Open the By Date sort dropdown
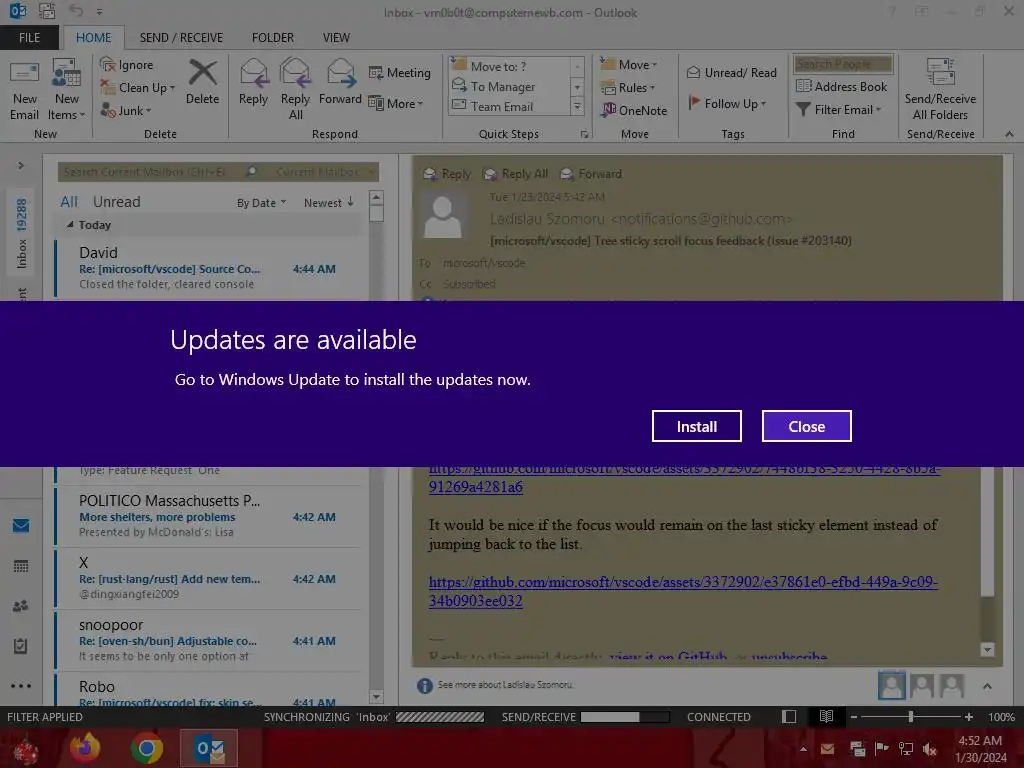This screenshot has height=768, width=1024. (261, 203)
